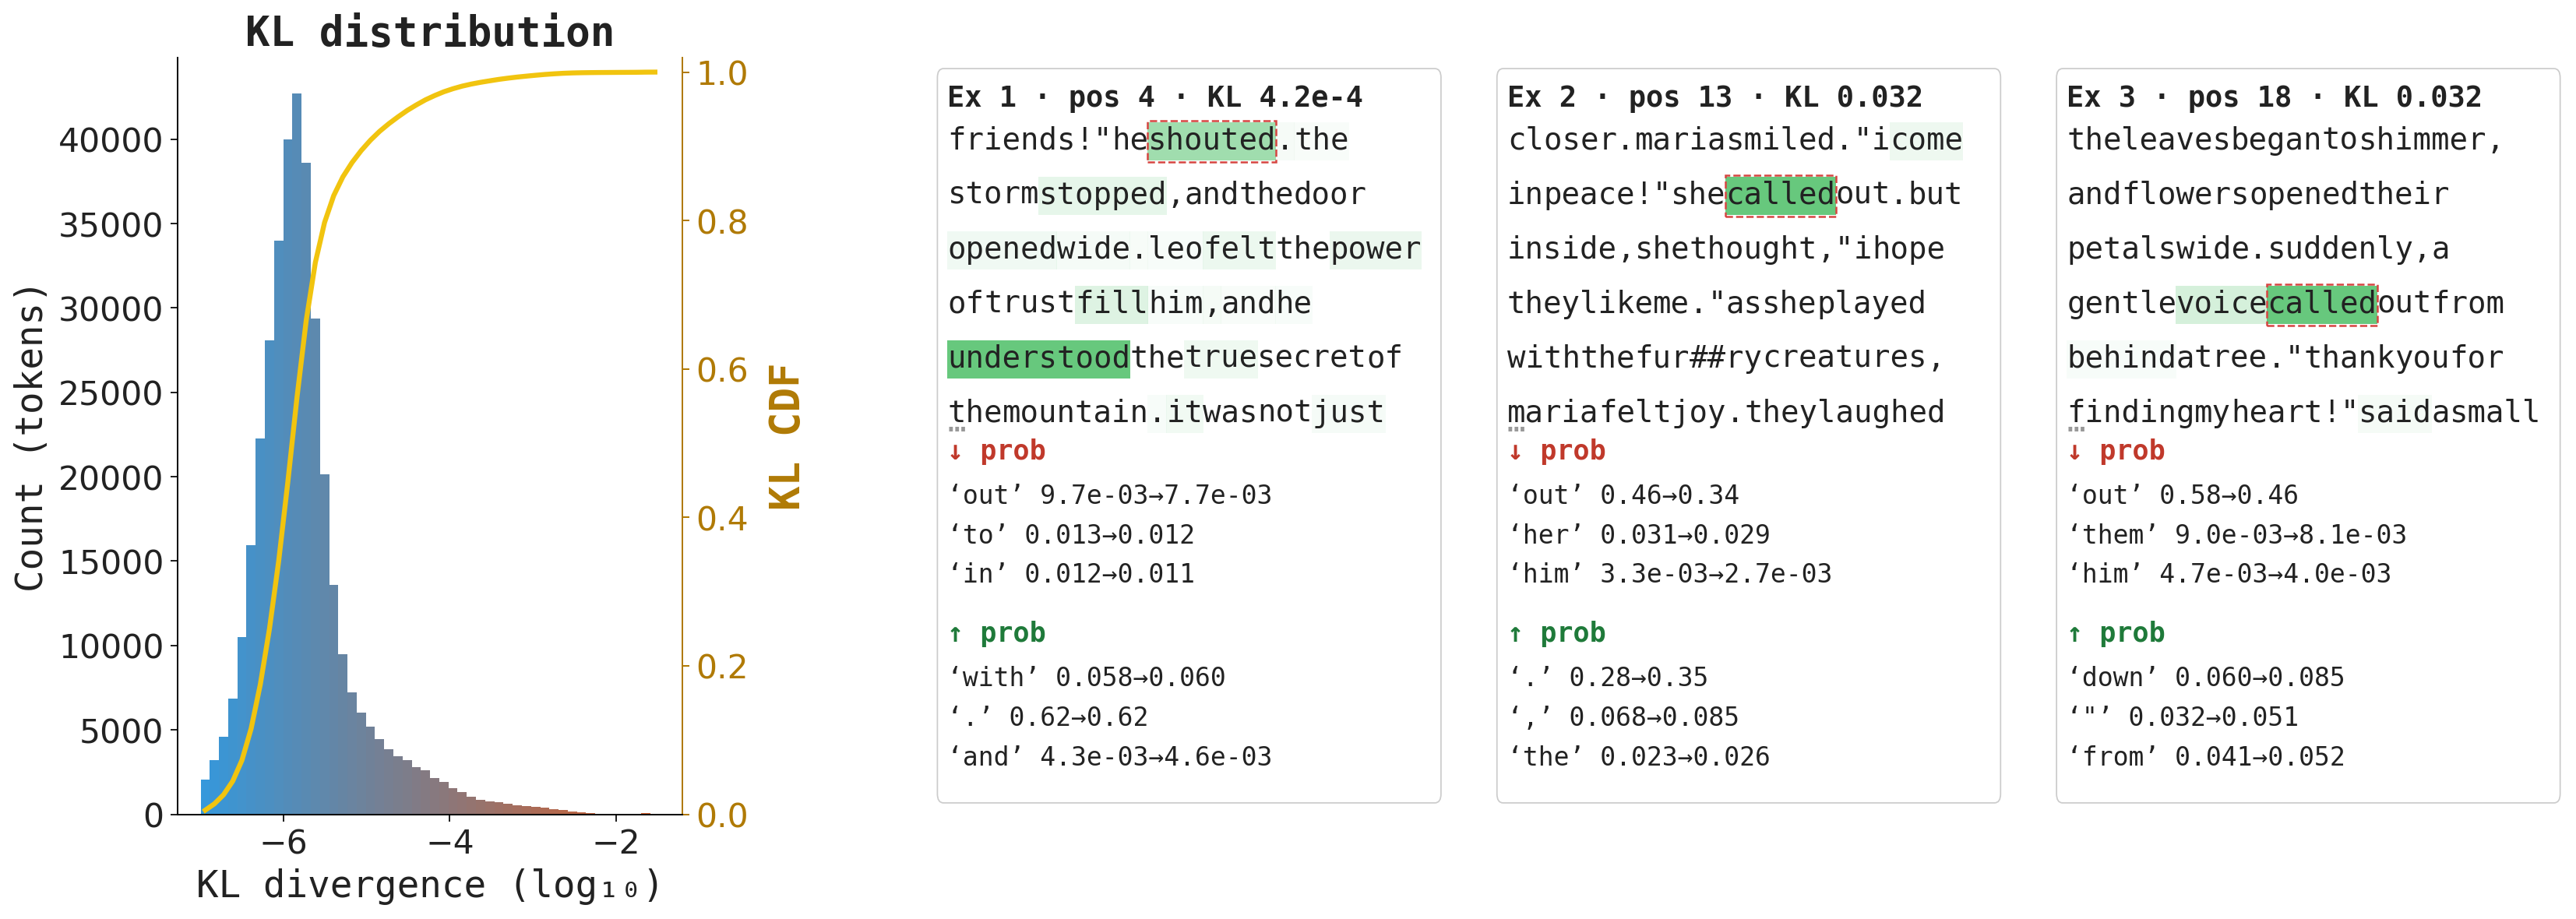Click the 'KL distribution' chart title
Image resolution: width=2576 pixels, height=919 pixels.
point(429,32)
